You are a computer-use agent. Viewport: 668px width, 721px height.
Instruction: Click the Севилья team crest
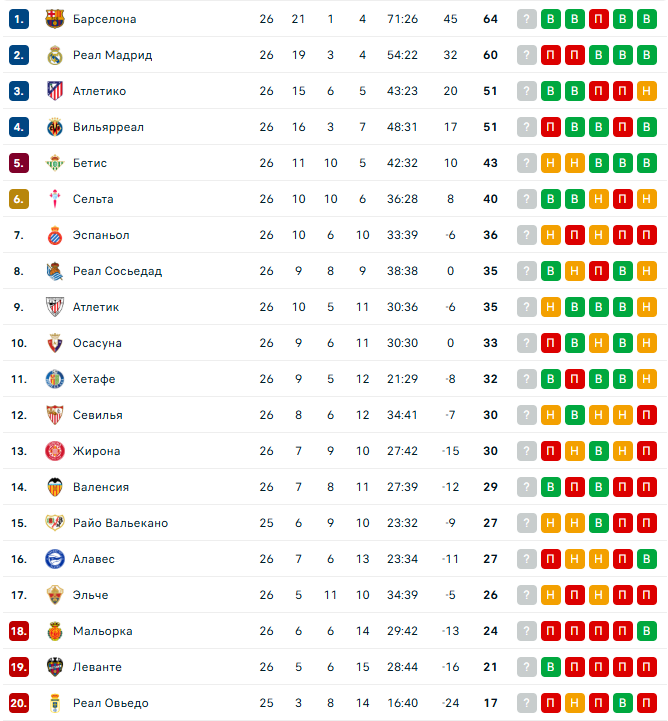(55, 415)
